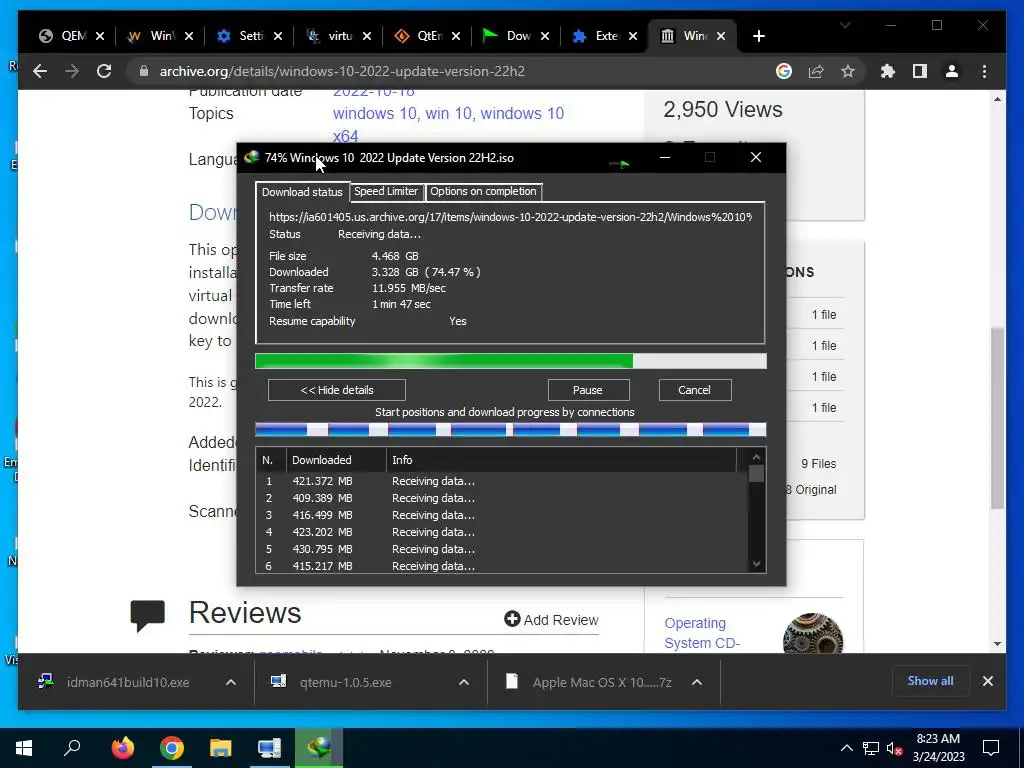The image size is (1024, 768).
Task: Open the Speed Limiter tab
Action: coord(385,191)
